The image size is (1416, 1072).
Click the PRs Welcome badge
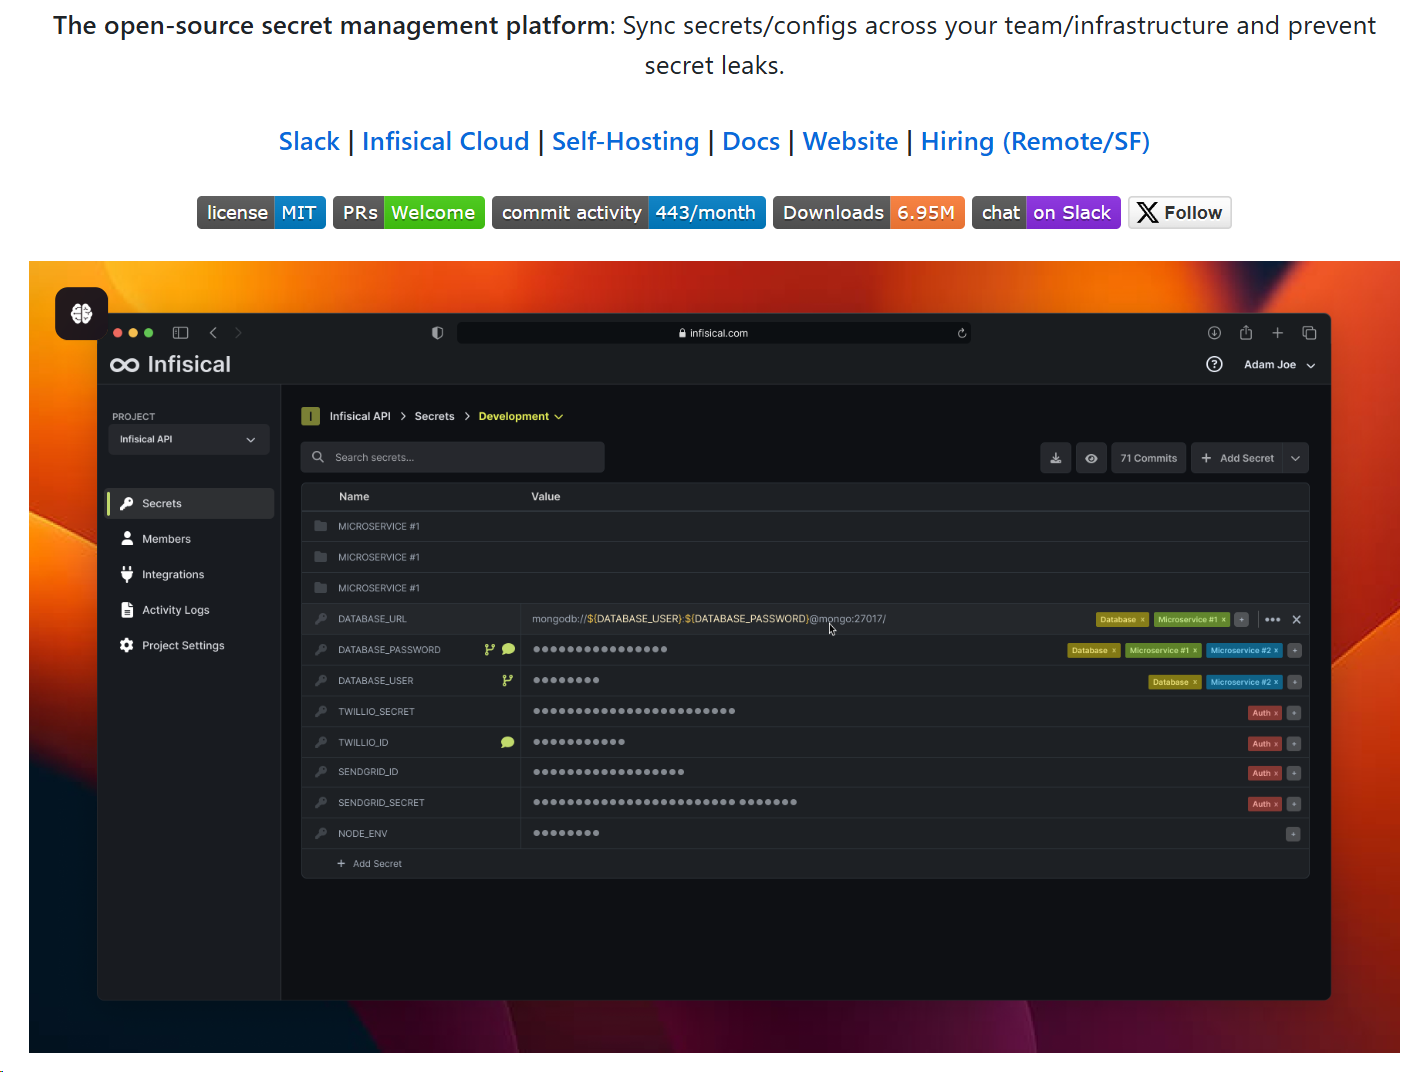pyautogui.click(x=409, y=213)
